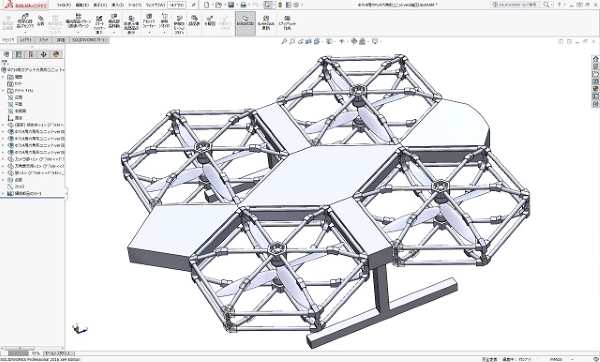Open the ConfigurationManager tab icon
Image resolution: width=600 pixels, height=362 pixels.
tap(31, 54)
